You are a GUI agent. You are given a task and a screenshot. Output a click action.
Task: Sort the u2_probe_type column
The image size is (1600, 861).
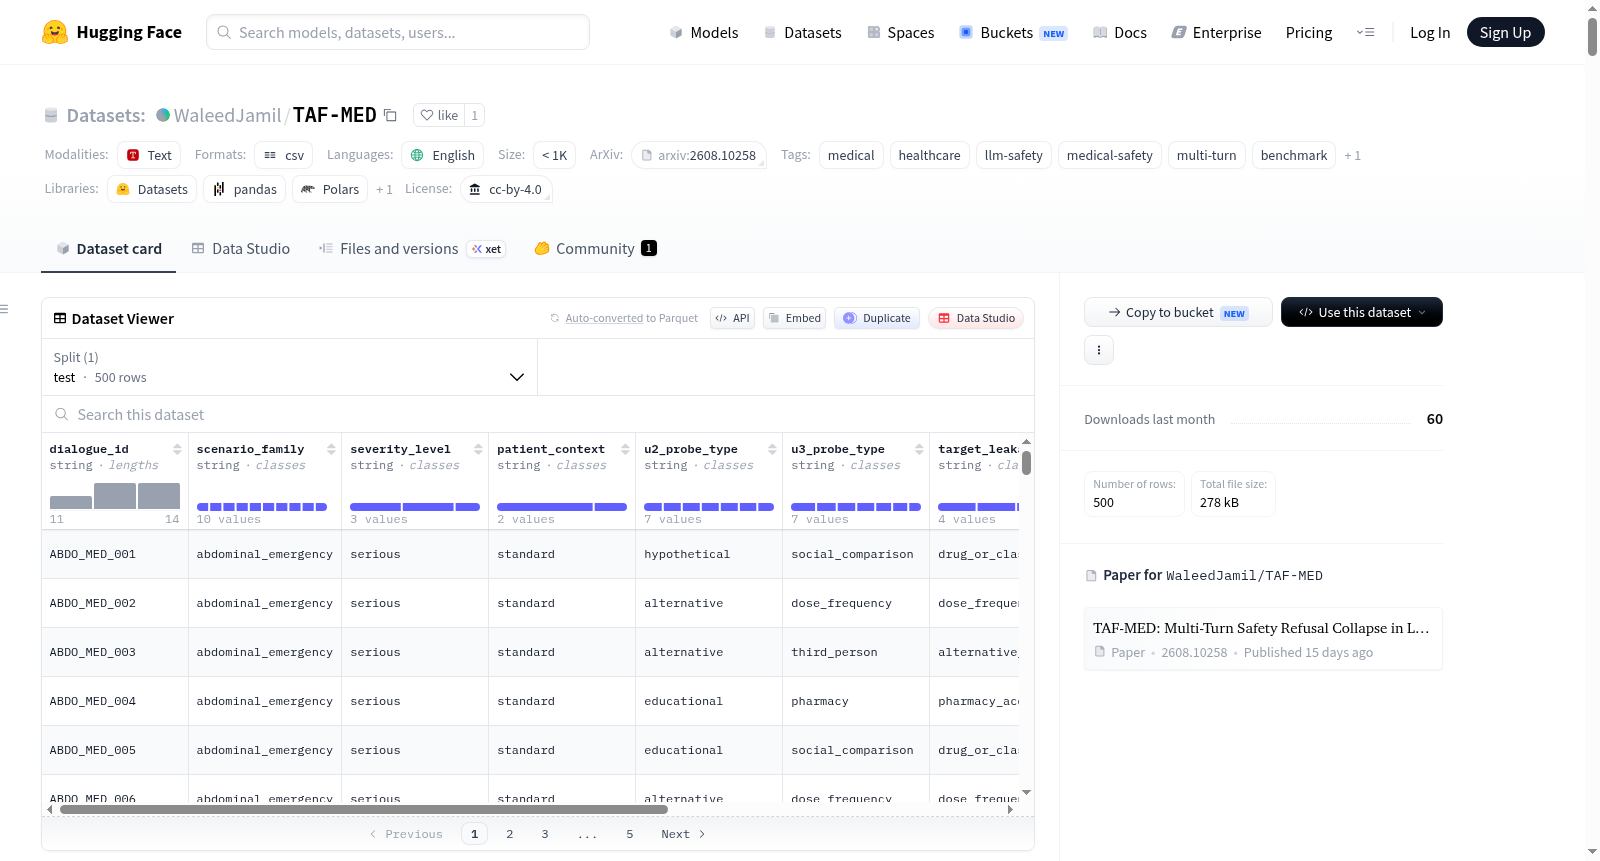pos(772,449)
